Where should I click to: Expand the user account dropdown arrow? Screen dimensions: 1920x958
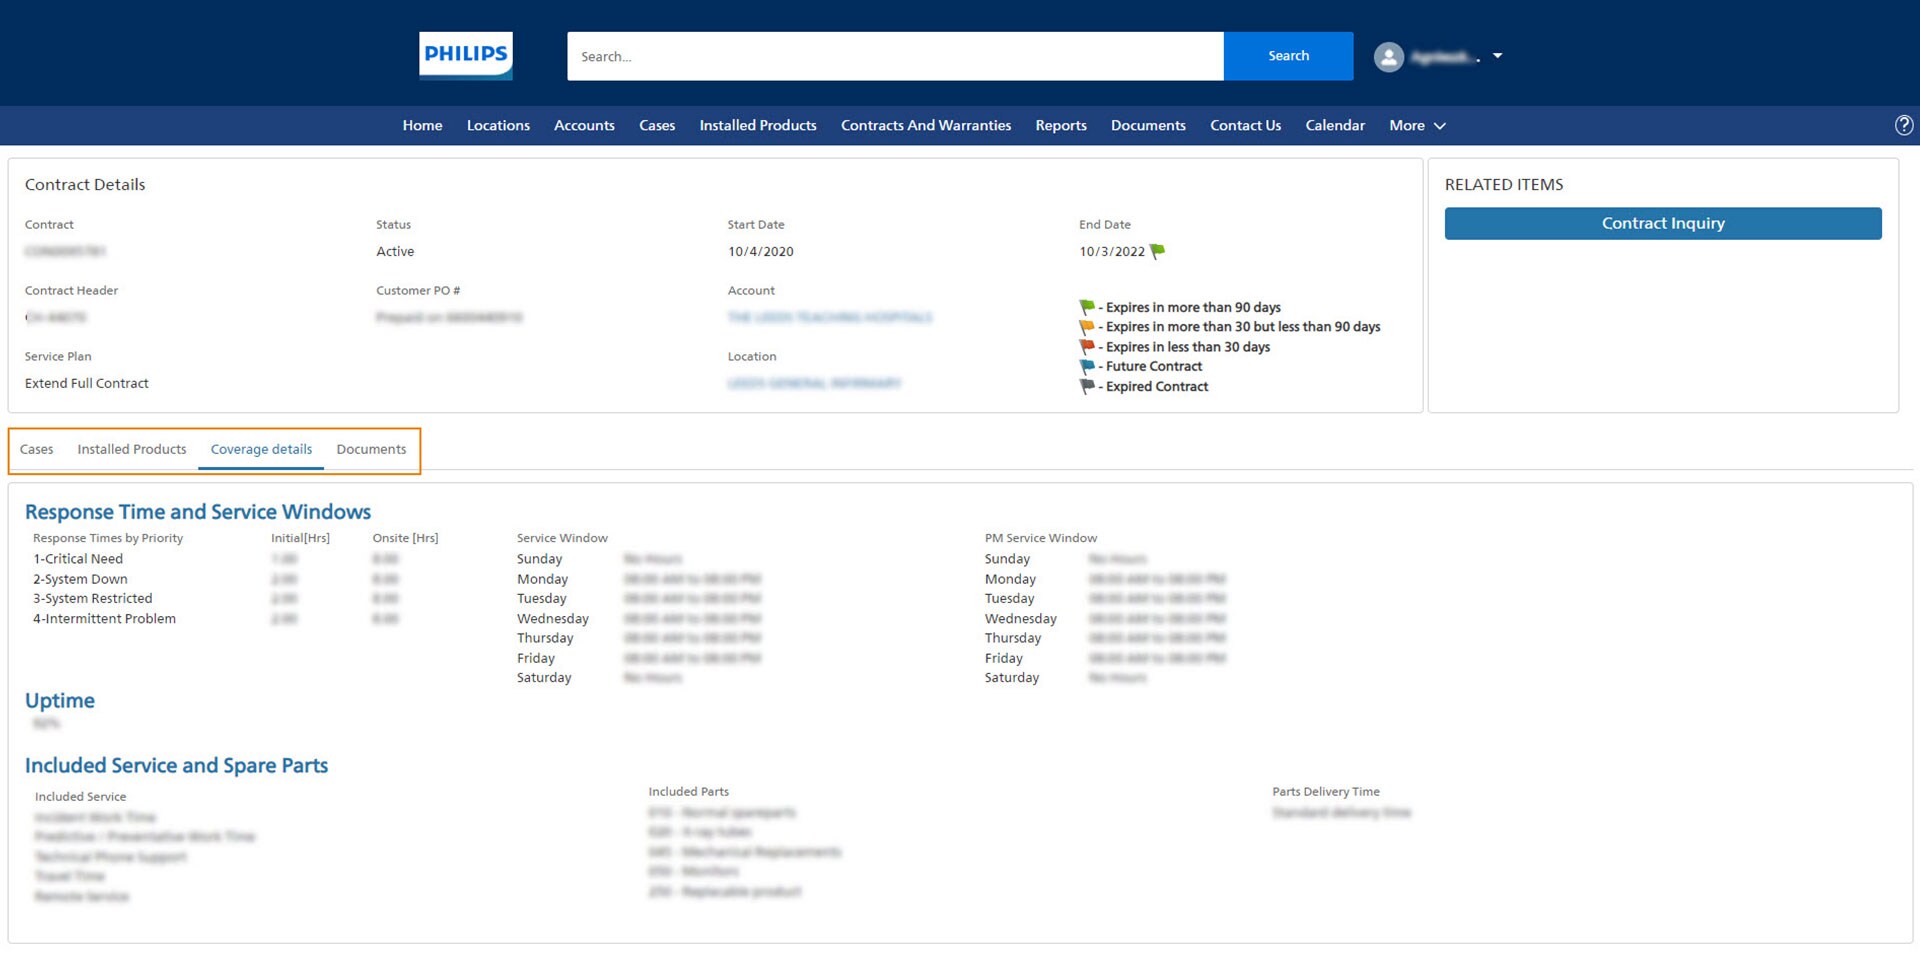click(1497, 56)
